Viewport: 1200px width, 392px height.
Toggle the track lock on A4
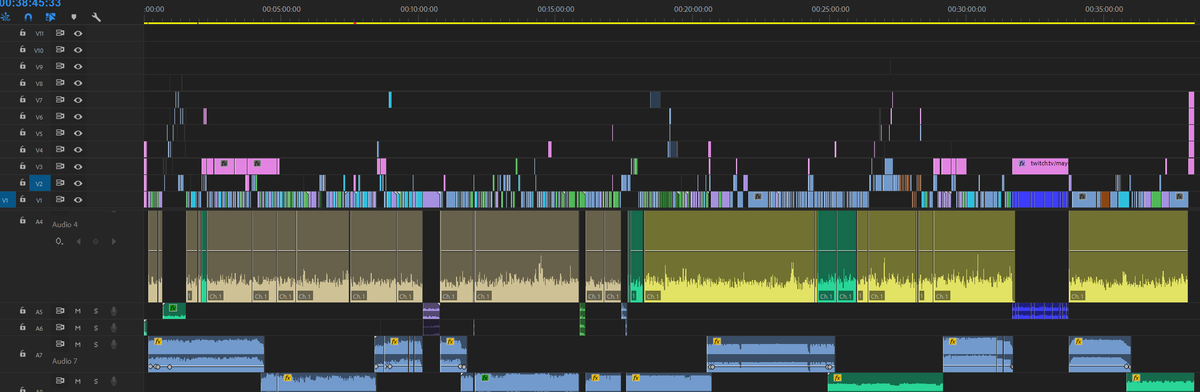coord(22,221)
